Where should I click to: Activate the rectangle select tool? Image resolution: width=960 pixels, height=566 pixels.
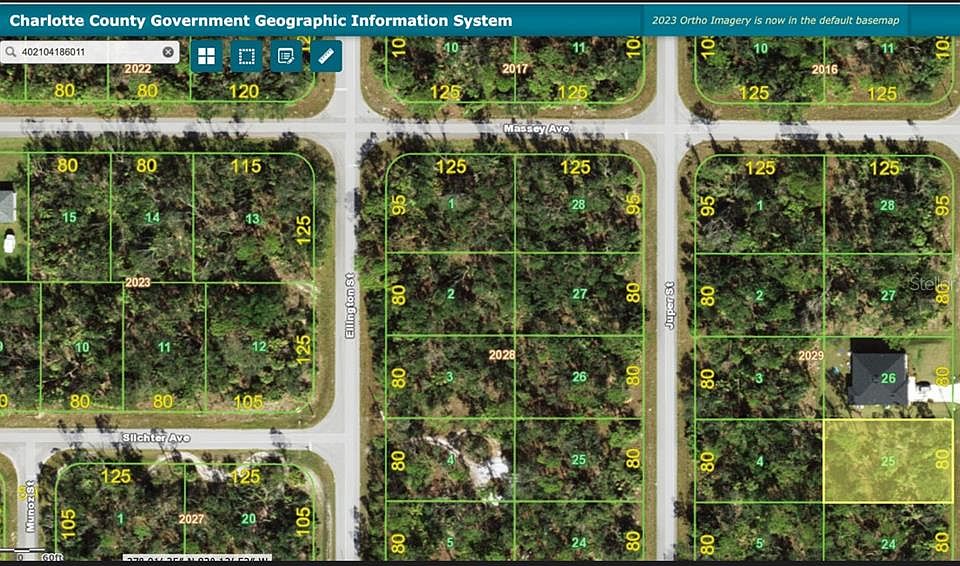click(246, 56)
